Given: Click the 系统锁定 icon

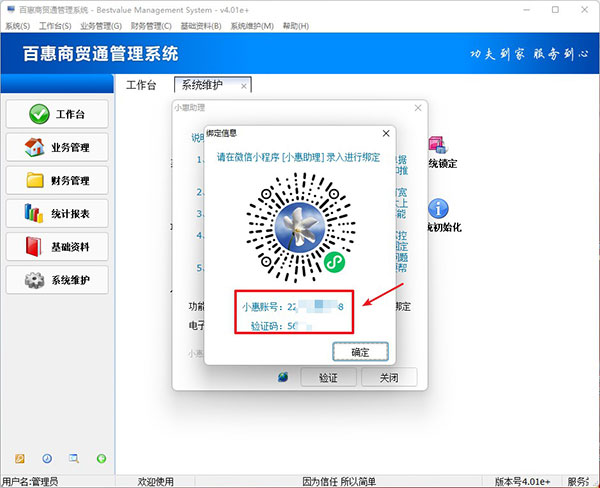Looking at the screenshot, I should click(438, 146).
